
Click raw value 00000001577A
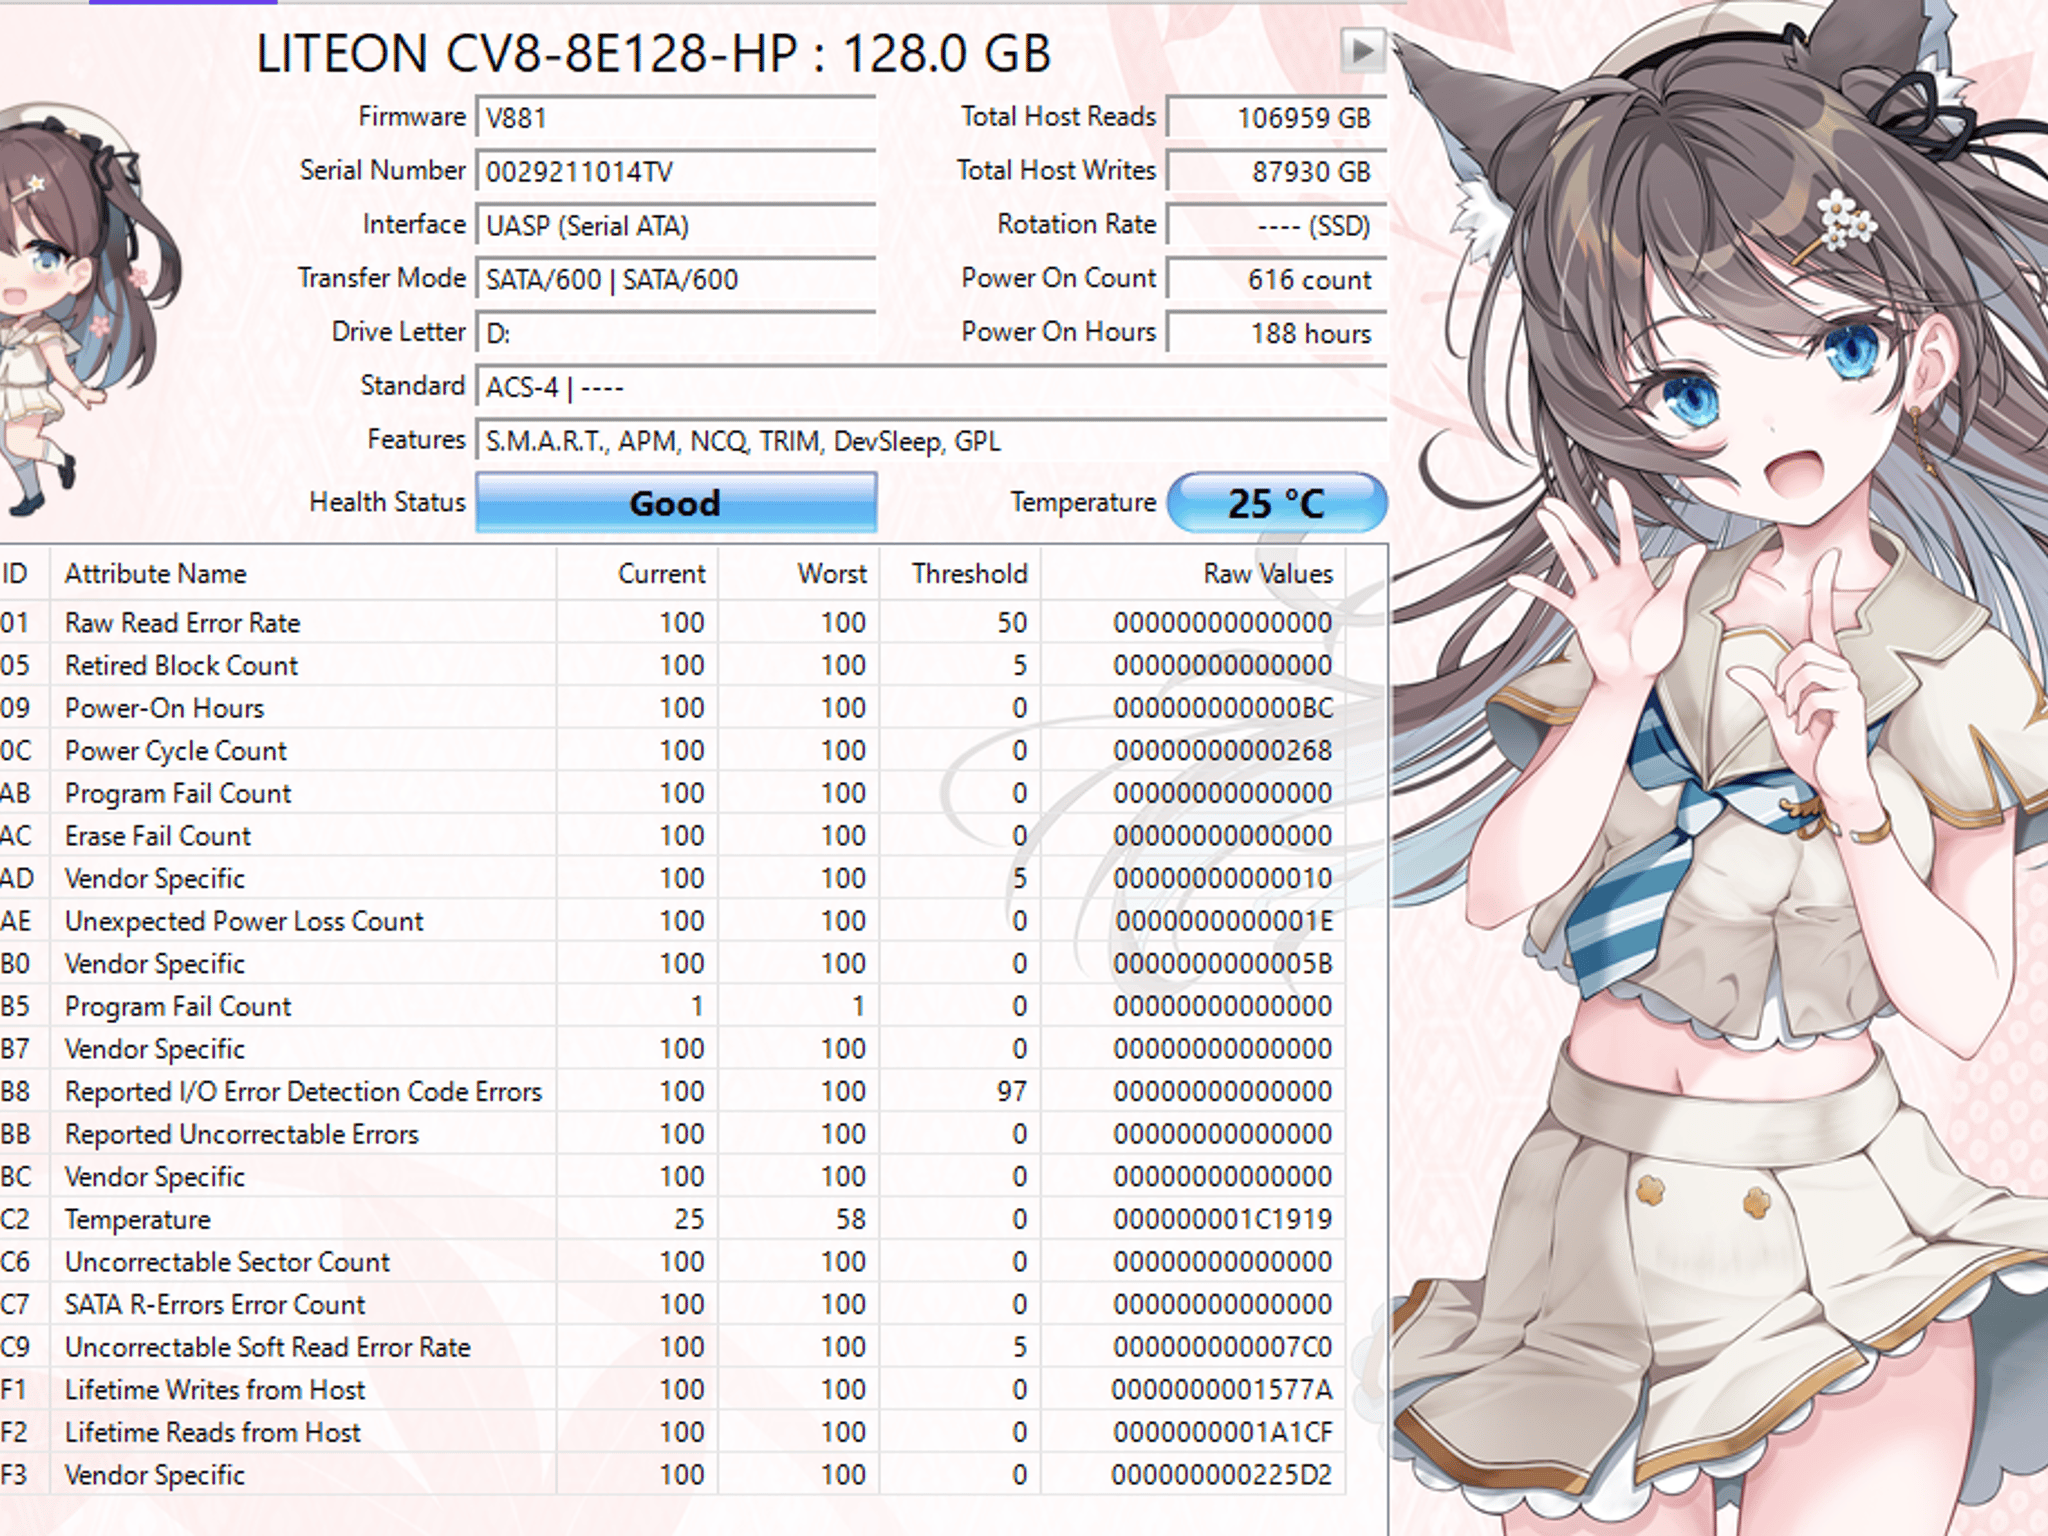coord(1222,1390)
